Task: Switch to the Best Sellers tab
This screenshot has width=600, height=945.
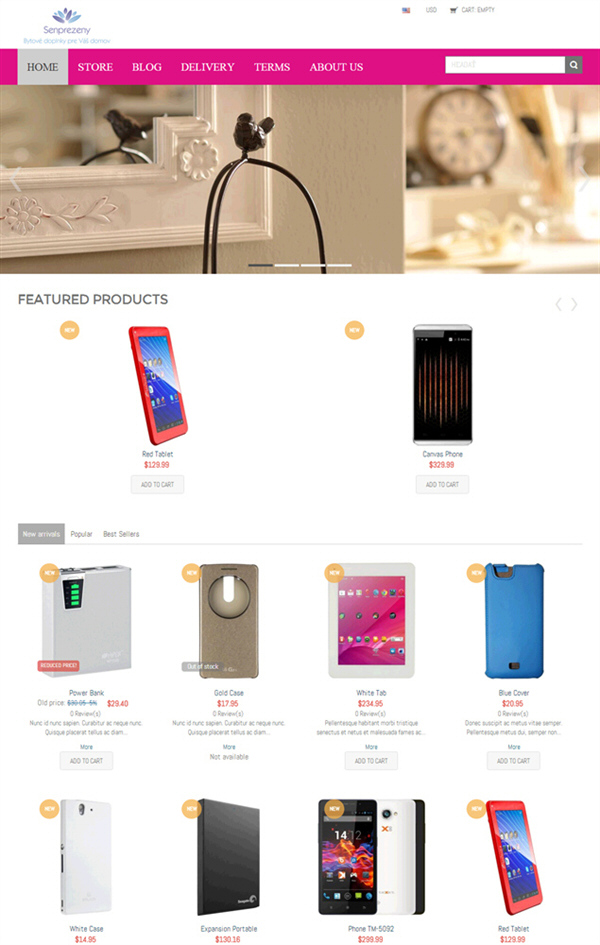Action: [121, 534]
